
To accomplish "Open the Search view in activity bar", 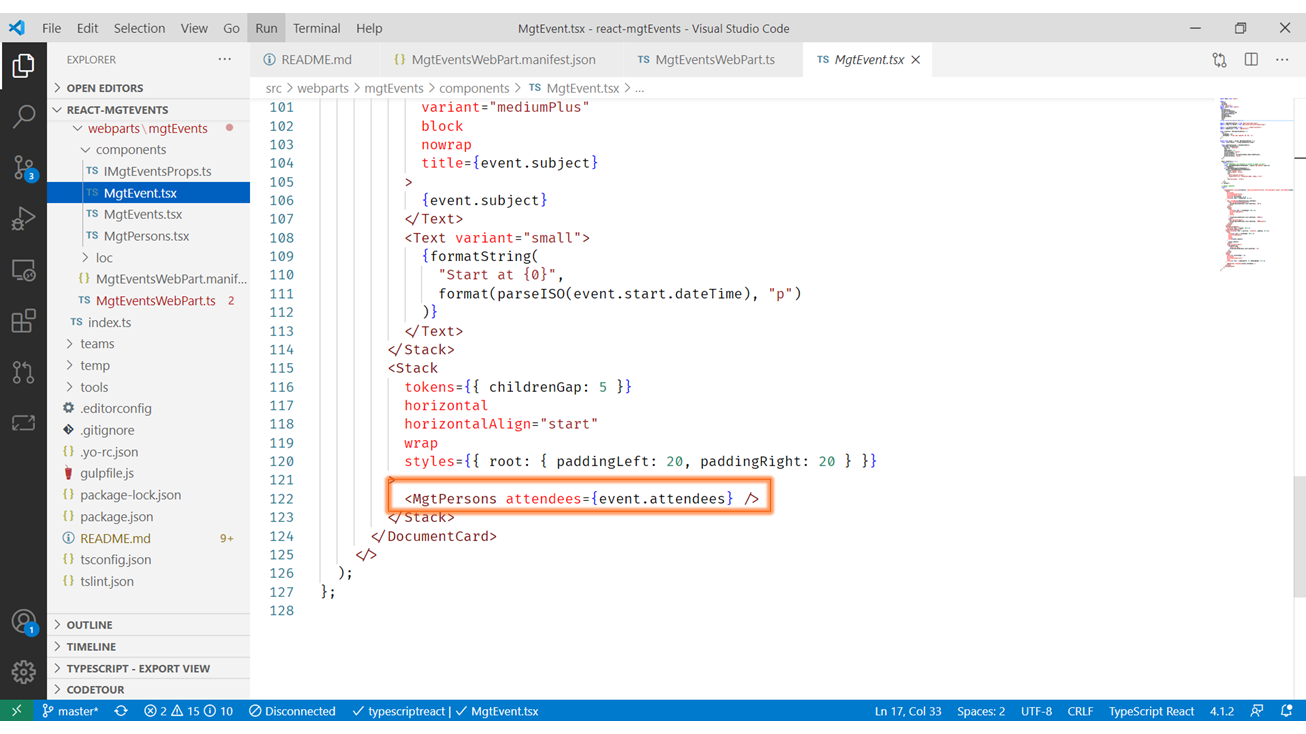I will pyautogui.click(x=23, y=116).
